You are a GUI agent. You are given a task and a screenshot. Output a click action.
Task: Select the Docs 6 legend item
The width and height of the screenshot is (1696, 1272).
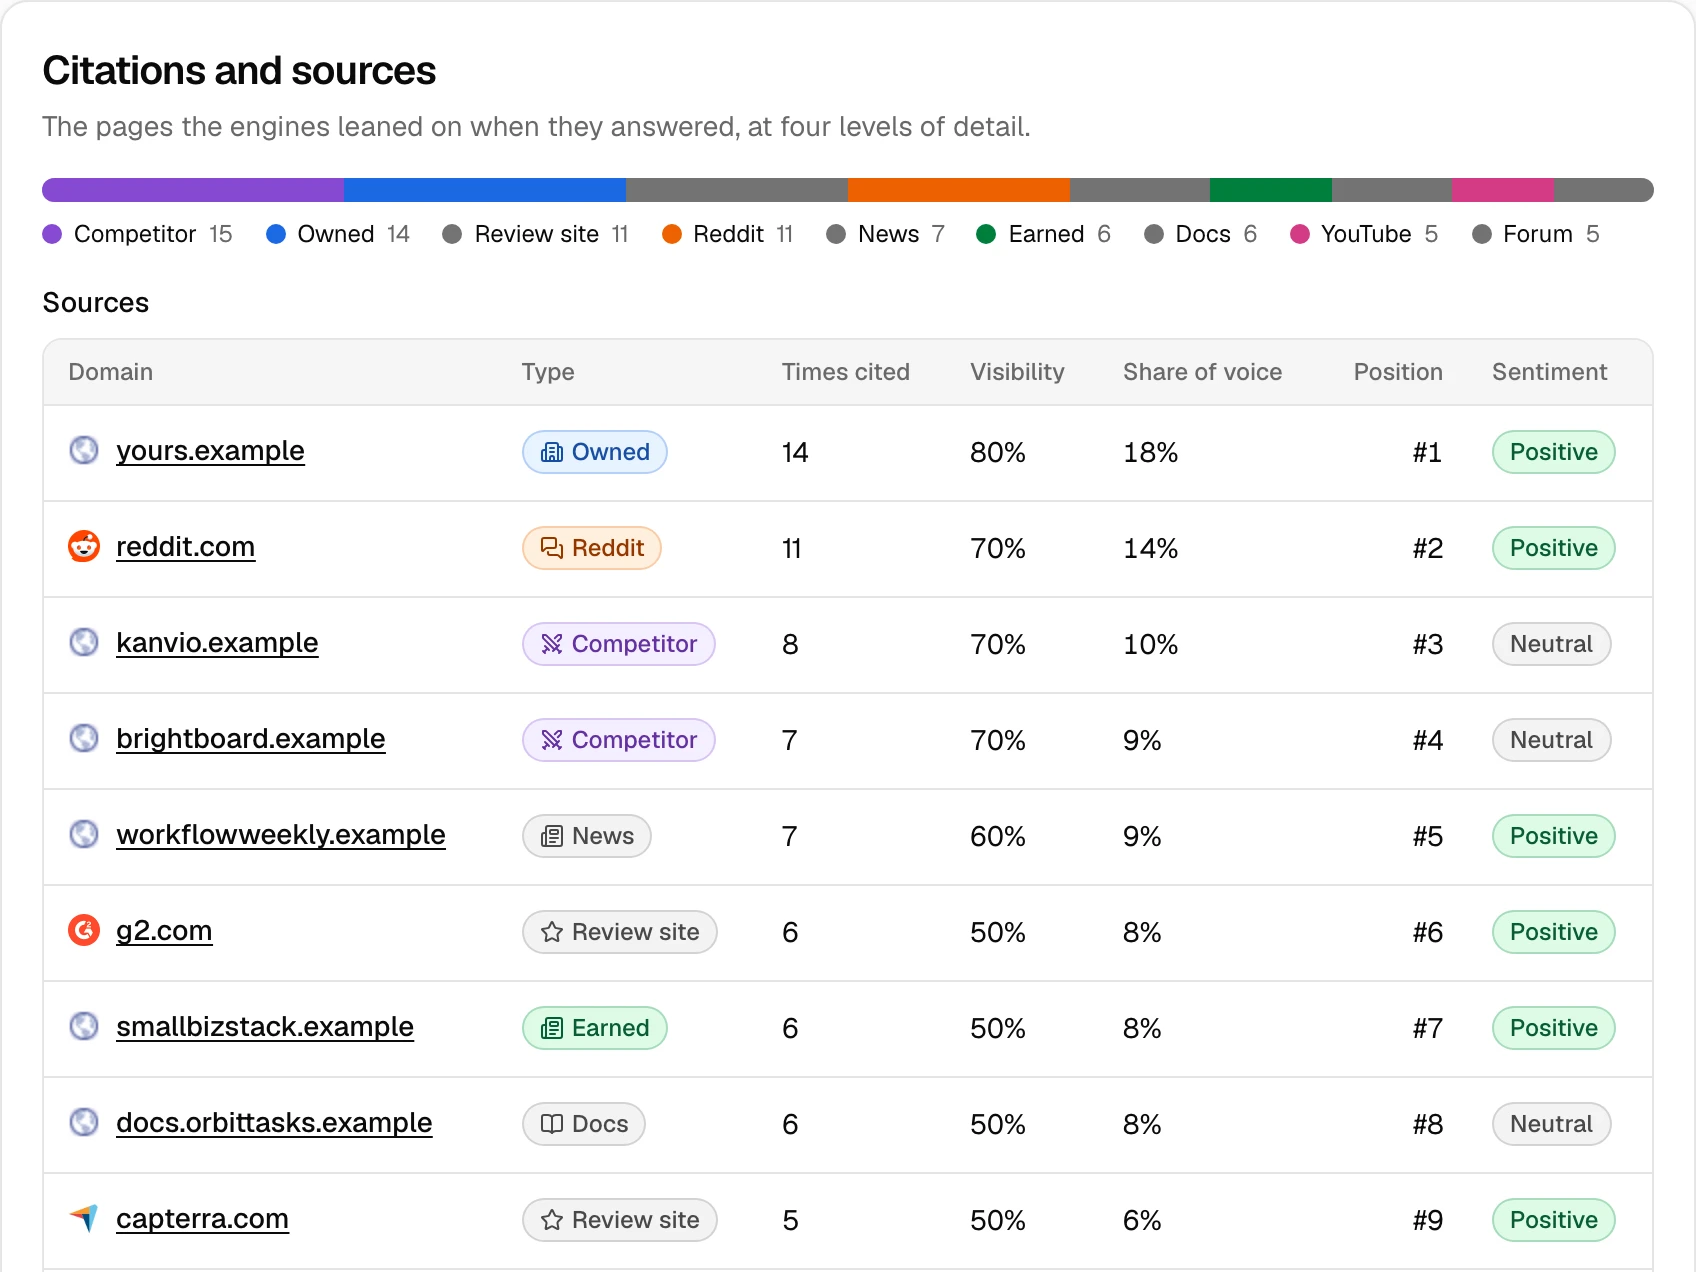[1201, 234]
